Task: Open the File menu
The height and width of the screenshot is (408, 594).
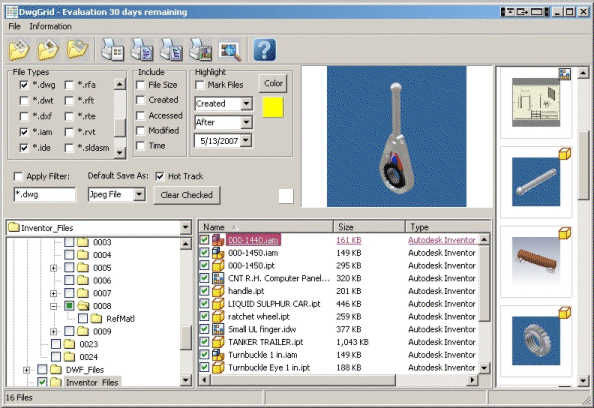Action: [x=14, y=27]
